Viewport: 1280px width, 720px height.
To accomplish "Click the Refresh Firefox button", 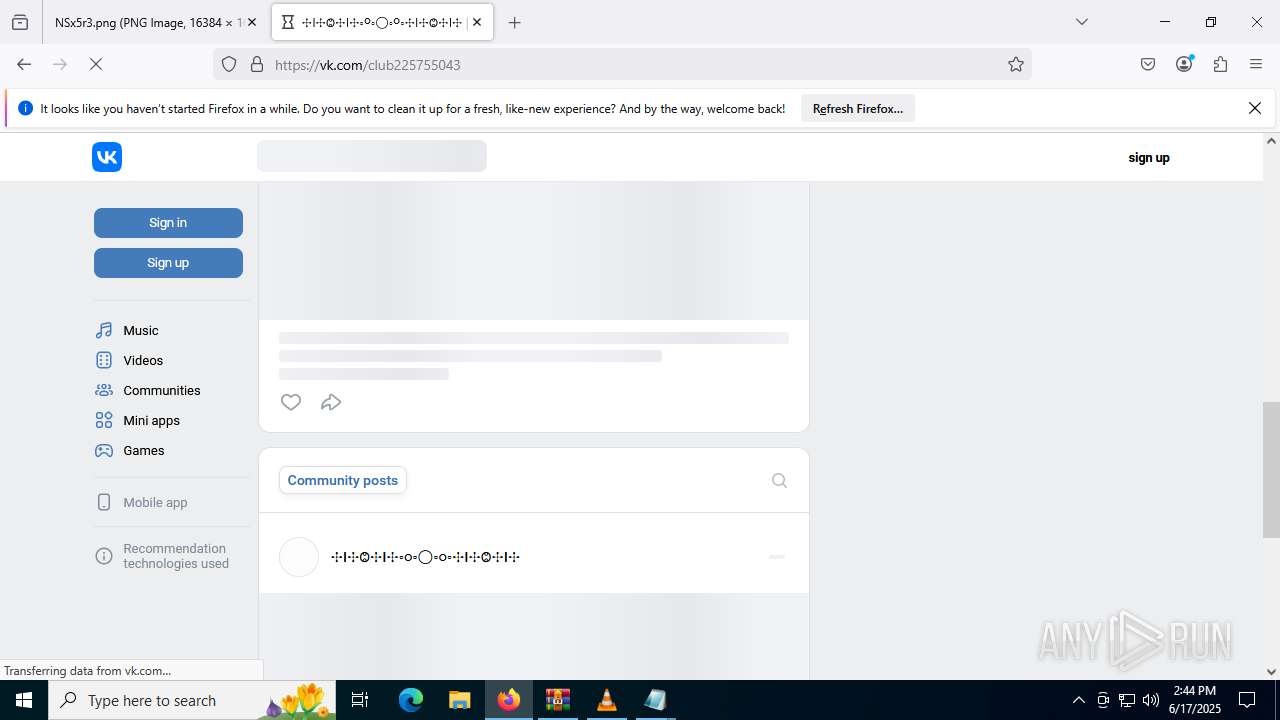I will coord(858,109).
